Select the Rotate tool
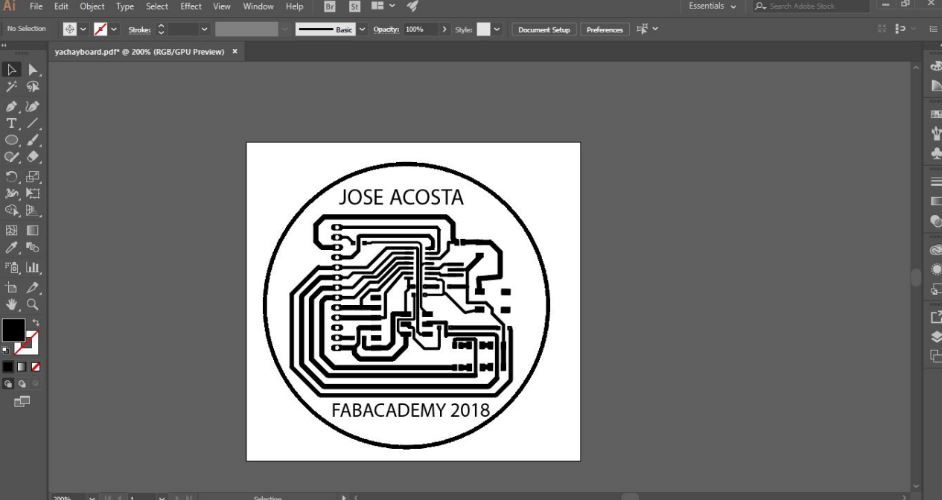The width and height of the screenshot is (942, 500). (x=11, y=176)
